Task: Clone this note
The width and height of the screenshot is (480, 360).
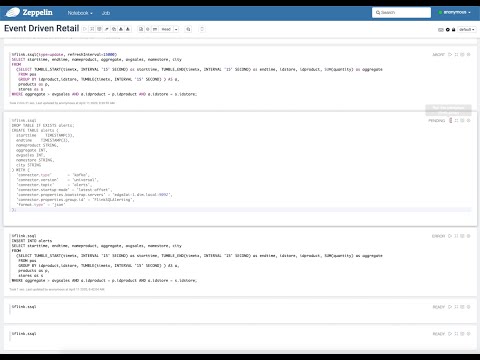Action: (x=114, y=29)
